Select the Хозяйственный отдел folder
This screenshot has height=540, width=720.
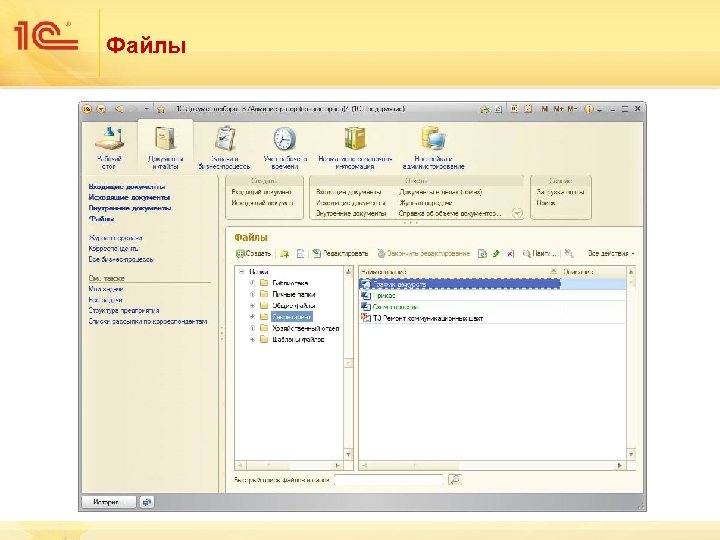click(x=306, y=328)
